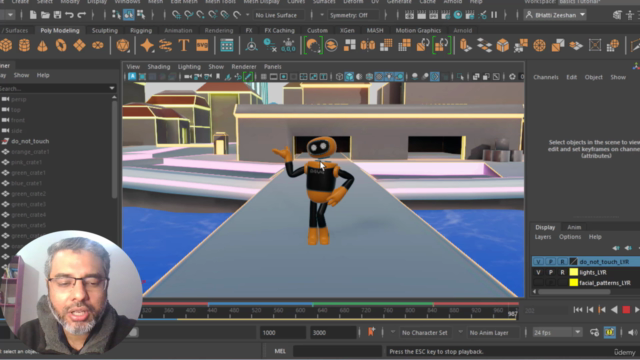The width and height of the screenshot is (640, 360).
Task: Create a polygon disc from the shelf
Action: (x=98, y=45)
